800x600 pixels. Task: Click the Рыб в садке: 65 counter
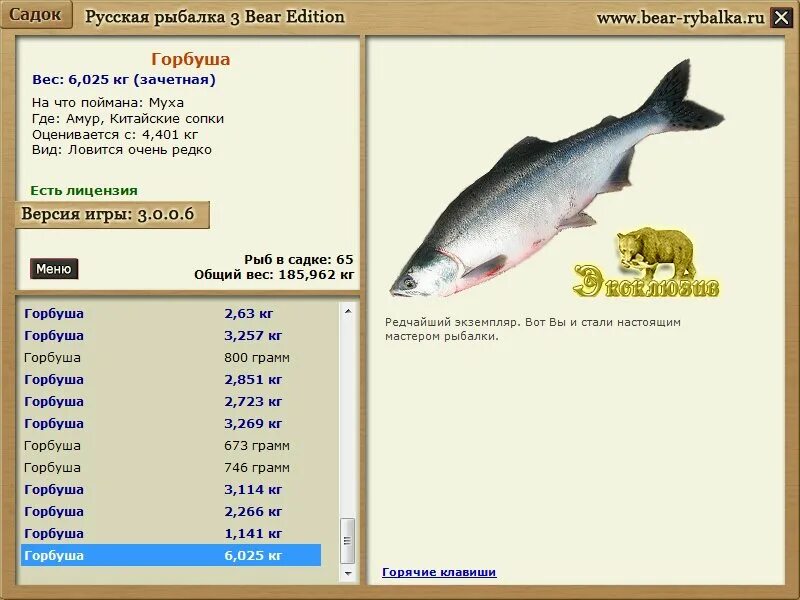click(x=298, y=259)
